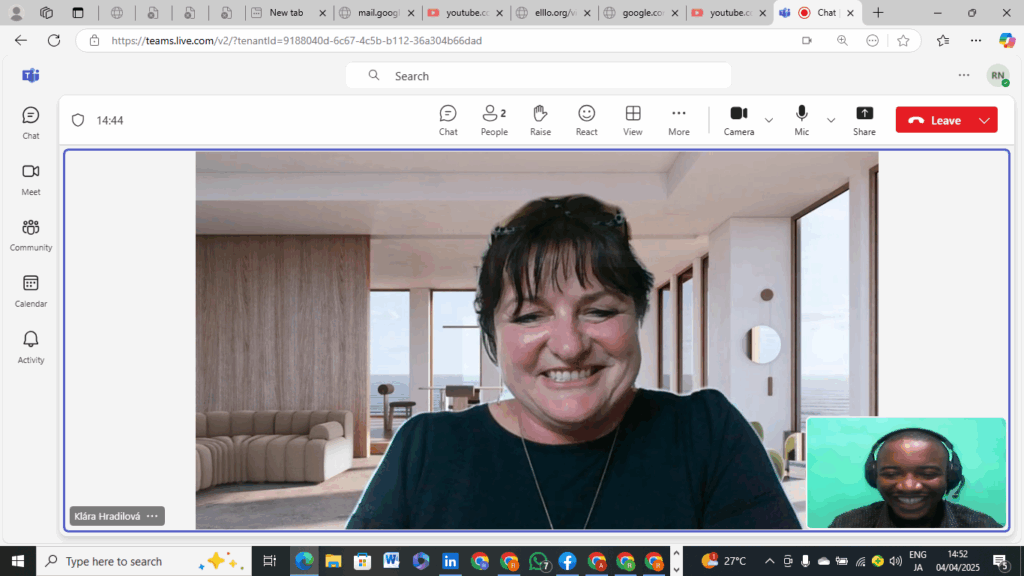
Task: Raise your hand in the meeting
Action: (x=540, y=120)
